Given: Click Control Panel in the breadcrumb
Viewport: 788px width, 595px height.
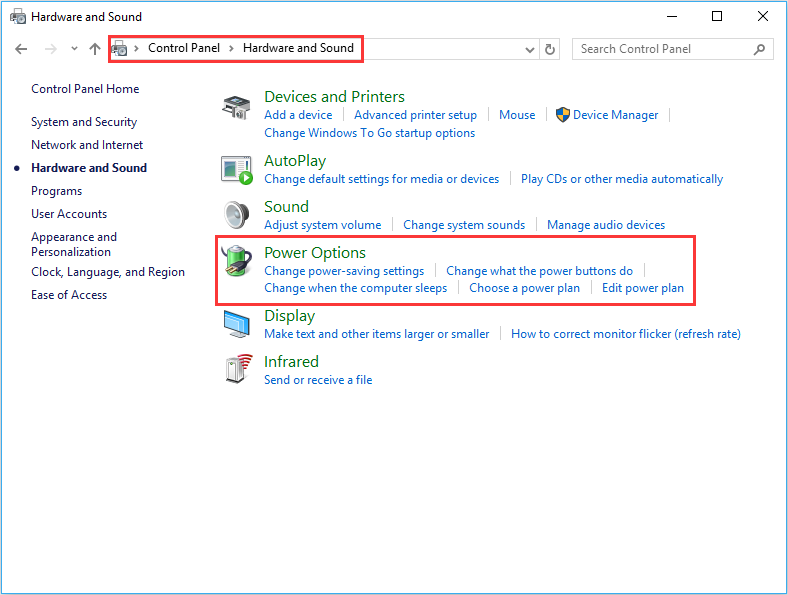Looking at the screenshot, I should (183, 48).
